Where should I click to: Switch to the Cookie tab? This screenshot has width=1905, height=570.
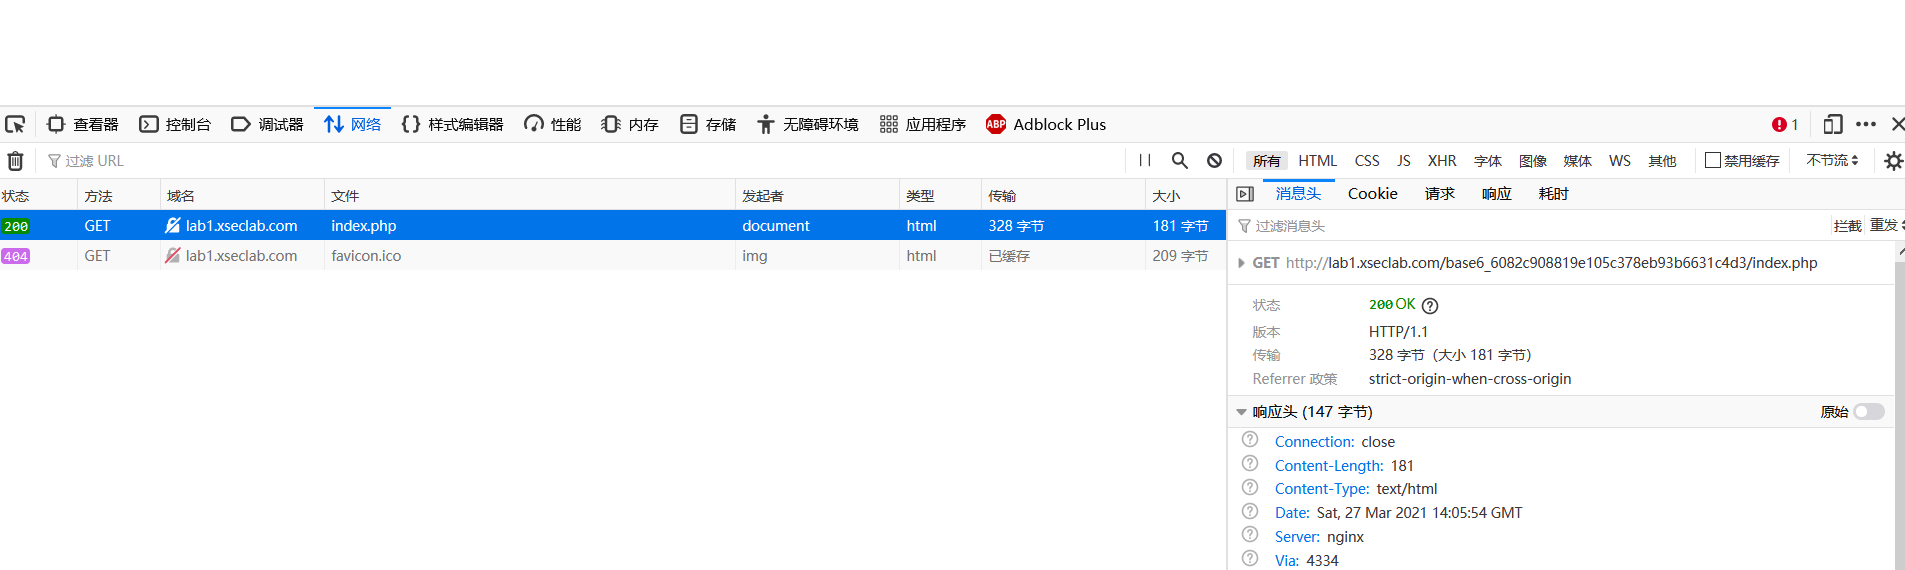[x=1372, y=194]
